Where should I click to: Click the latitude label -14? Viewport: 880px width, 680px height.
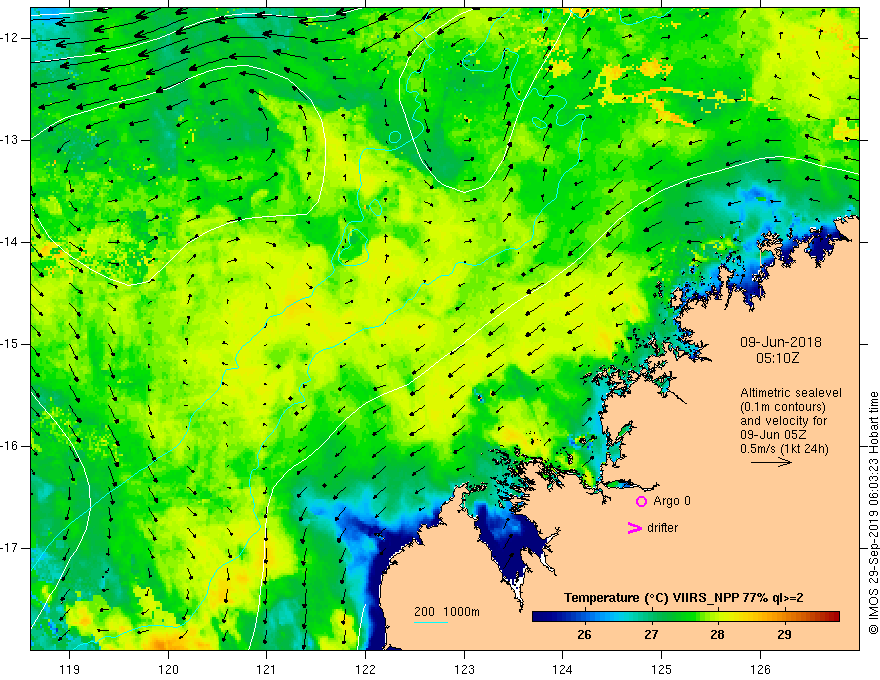tap(10, 242)
